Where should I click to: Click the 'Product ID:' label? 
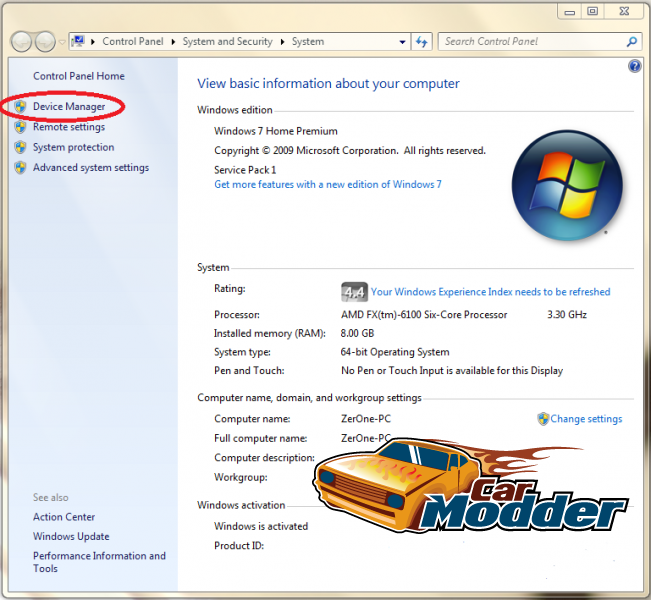click(x=239, y=546)
